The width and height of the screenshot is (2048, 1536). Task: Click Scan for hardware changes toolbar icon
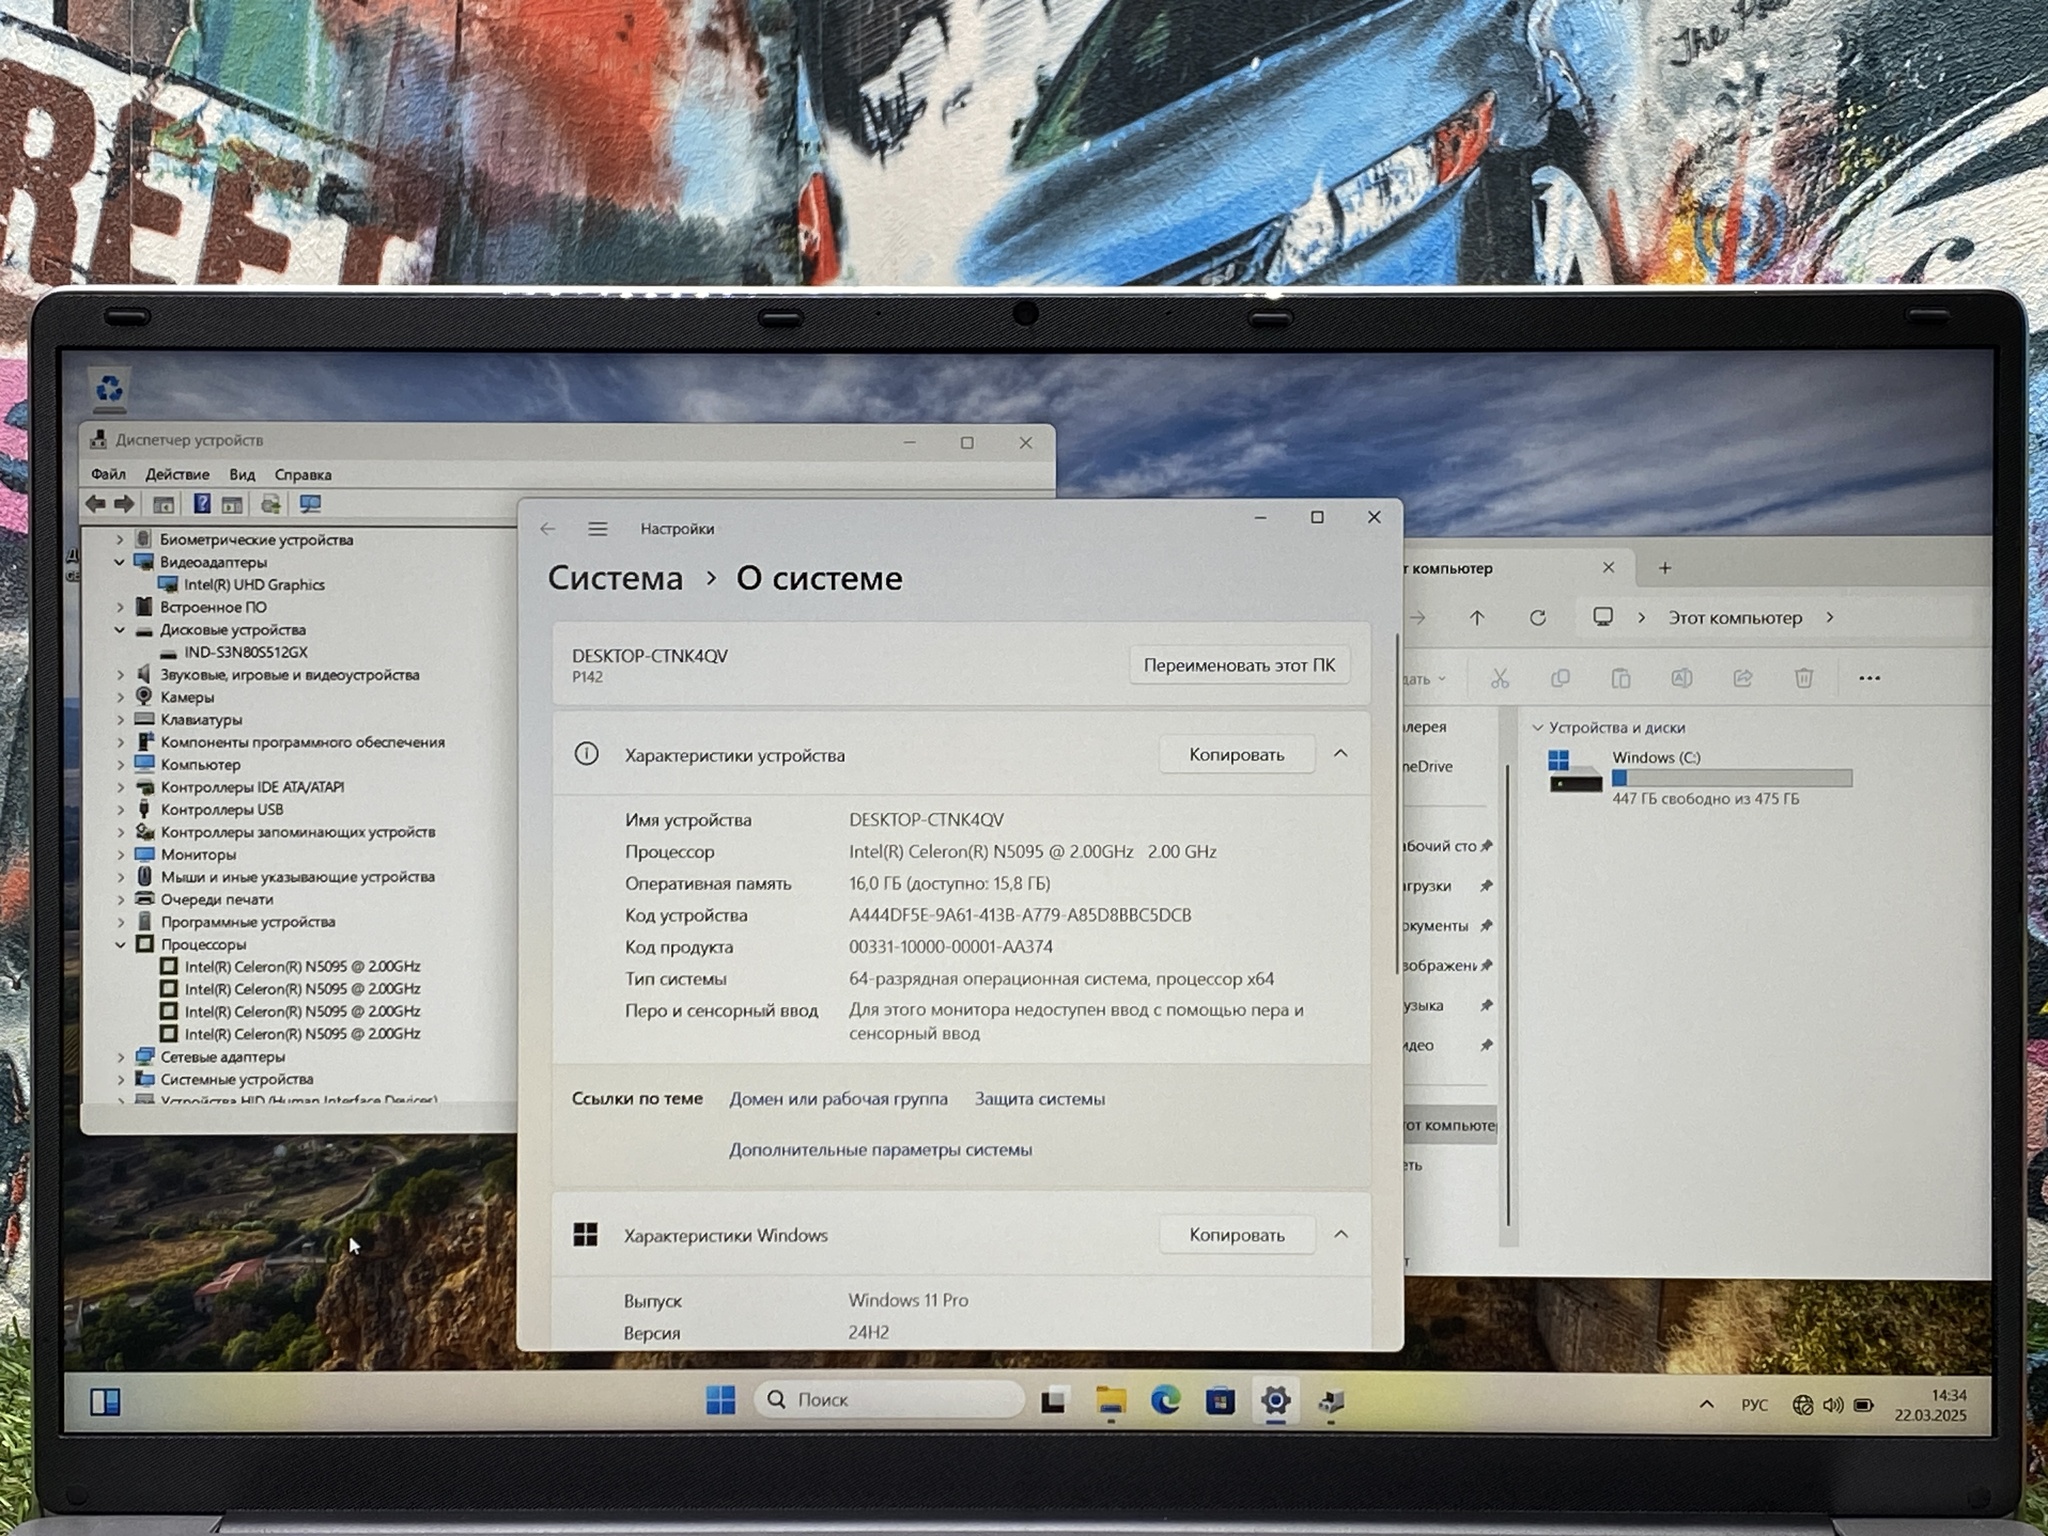click(310, 504)
